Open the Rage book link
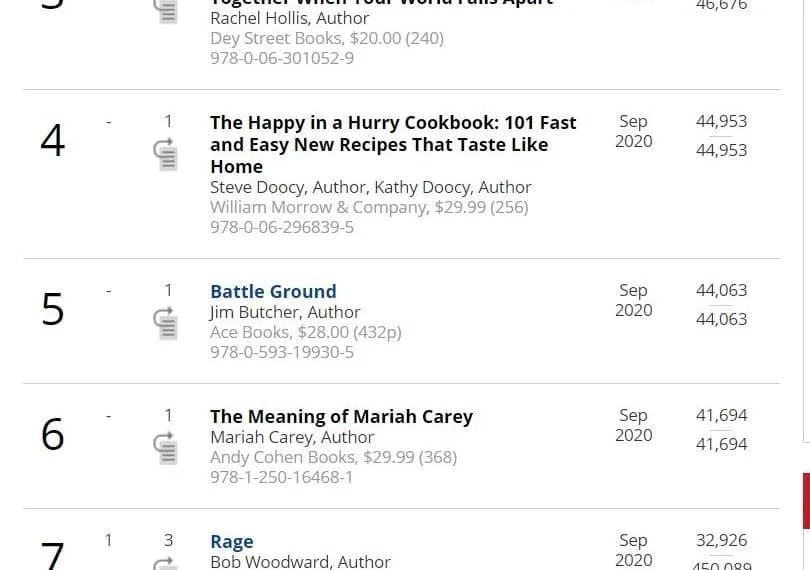The image size is (810, 570). 232,541
